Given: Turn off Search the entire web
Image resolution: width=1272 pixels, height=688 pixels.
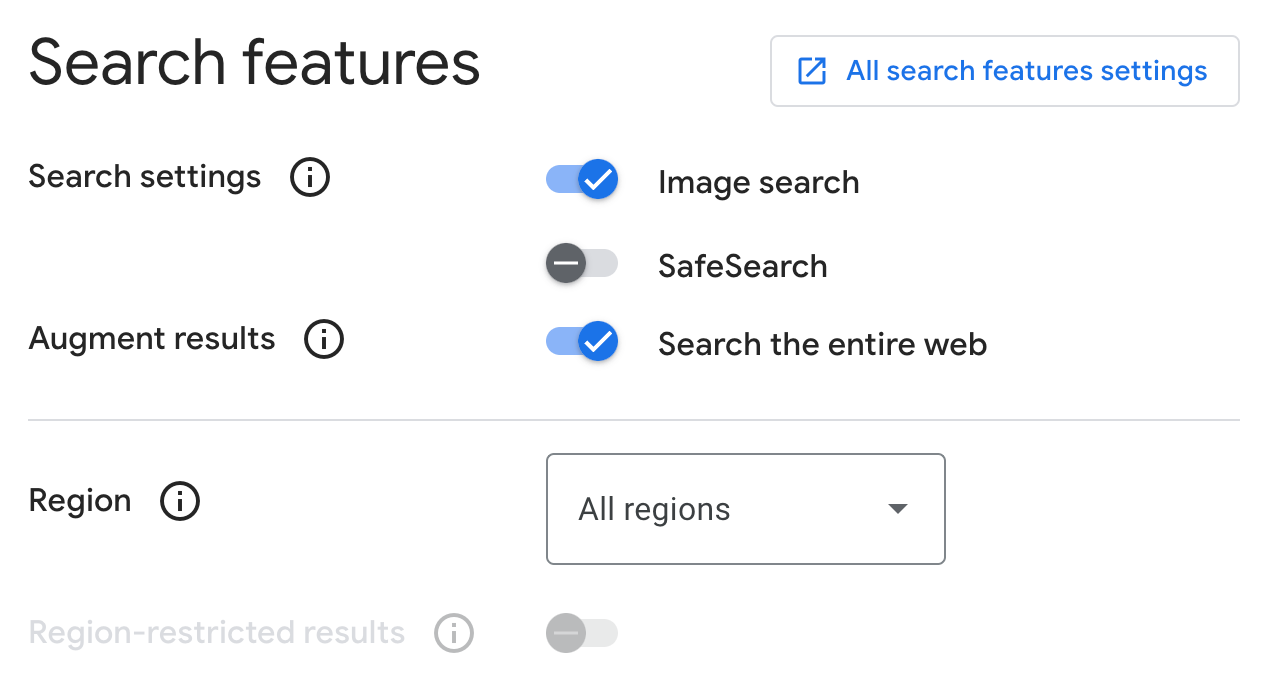Looking at the screenshot, I should click(582, 341).
